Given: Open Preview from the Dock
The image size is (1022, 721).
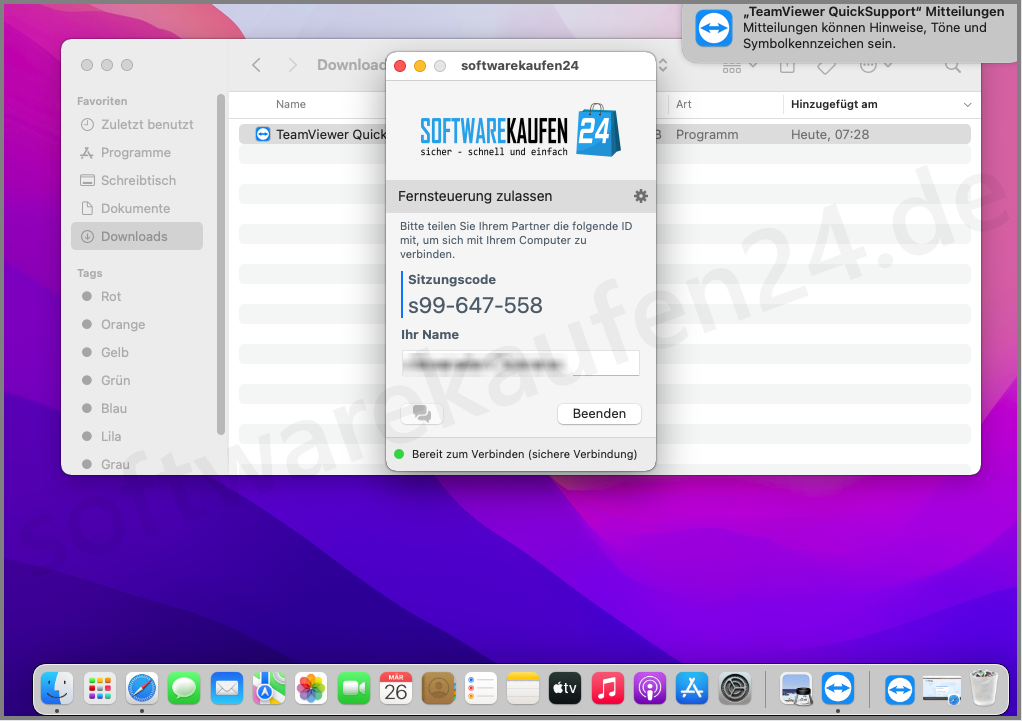Looking at the screenshot, I should 796,688.
